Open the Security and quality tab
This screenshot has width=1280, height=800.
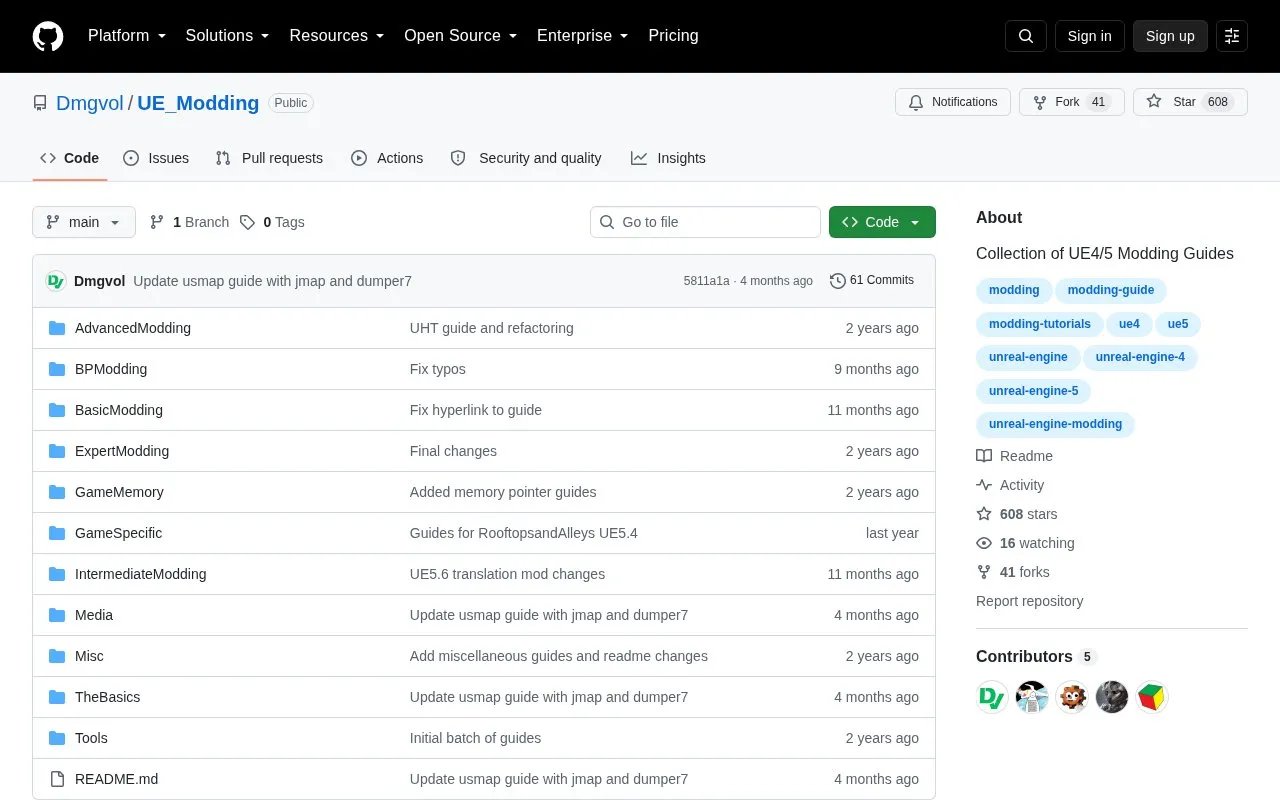pos(526,158)
